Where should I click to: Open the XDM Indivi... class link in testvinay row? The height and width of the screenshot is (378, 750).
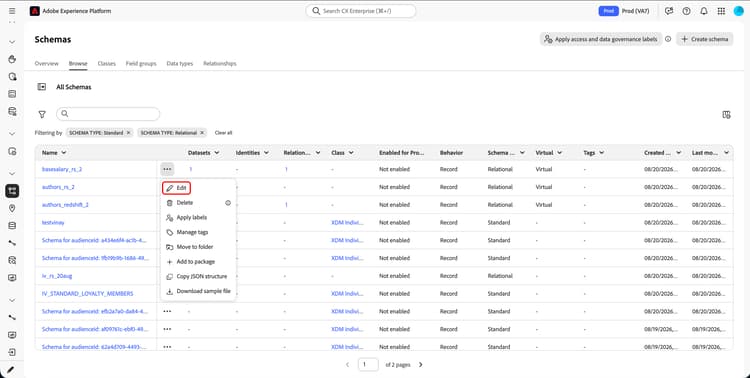coord(347,222)
